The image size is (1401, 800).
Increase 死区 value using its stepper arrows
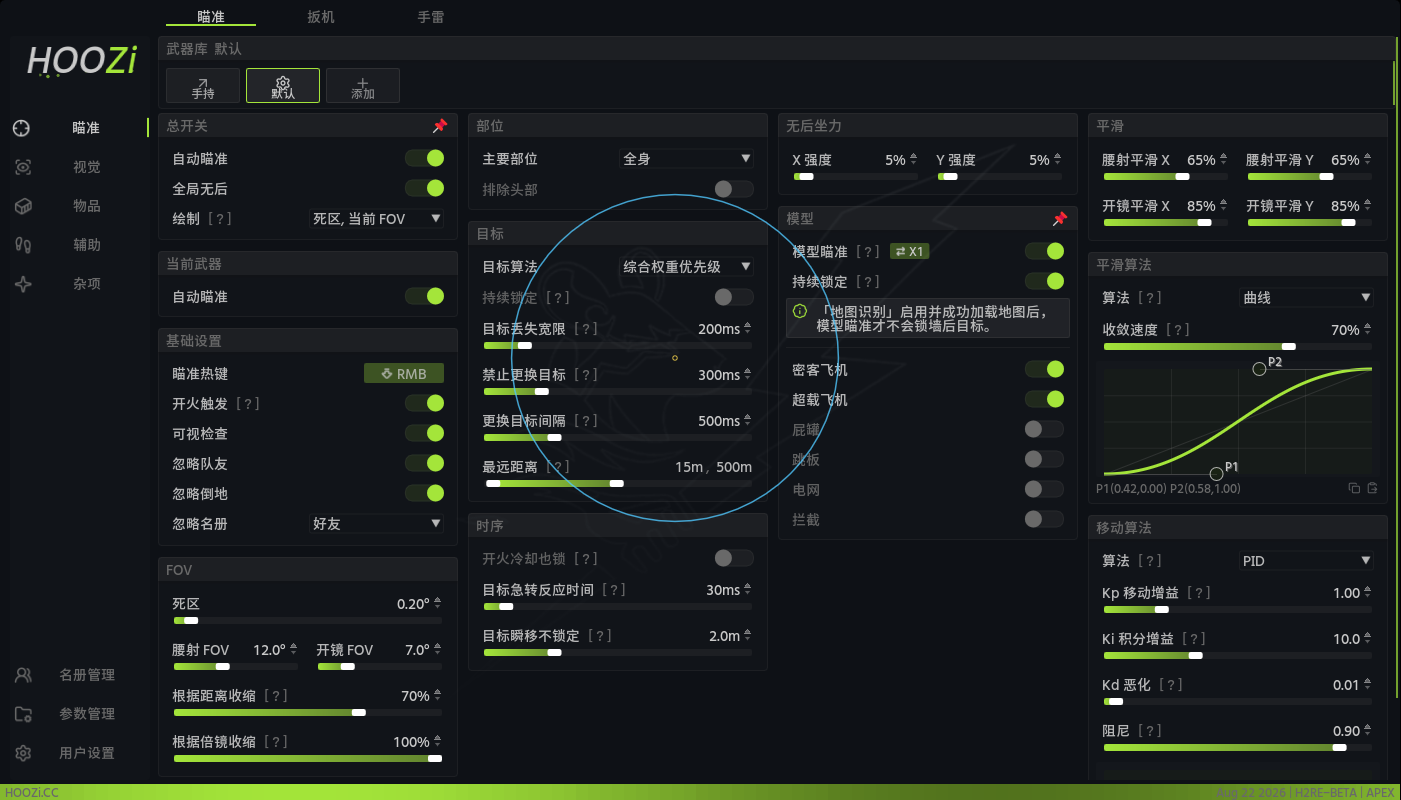tap(437, 600)
